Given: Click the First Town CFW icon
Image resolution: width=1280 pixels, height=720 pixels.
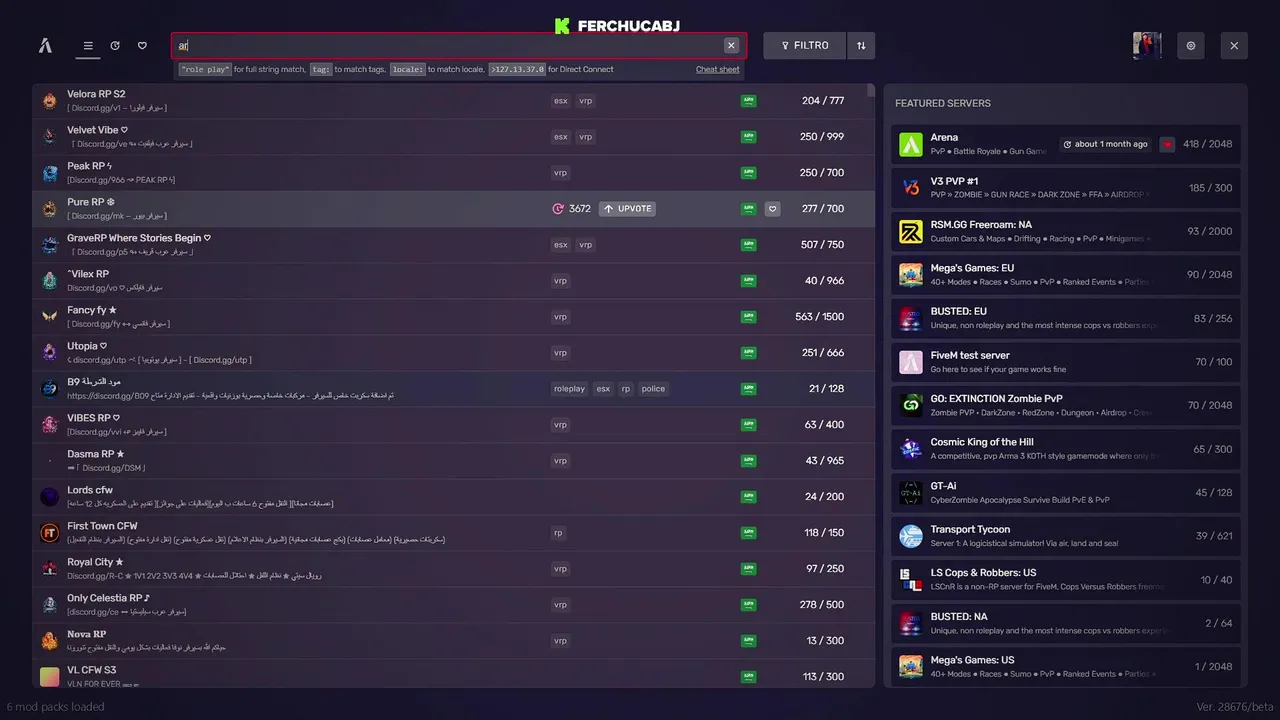Looking at the screenshot, I should coord(50,533).
